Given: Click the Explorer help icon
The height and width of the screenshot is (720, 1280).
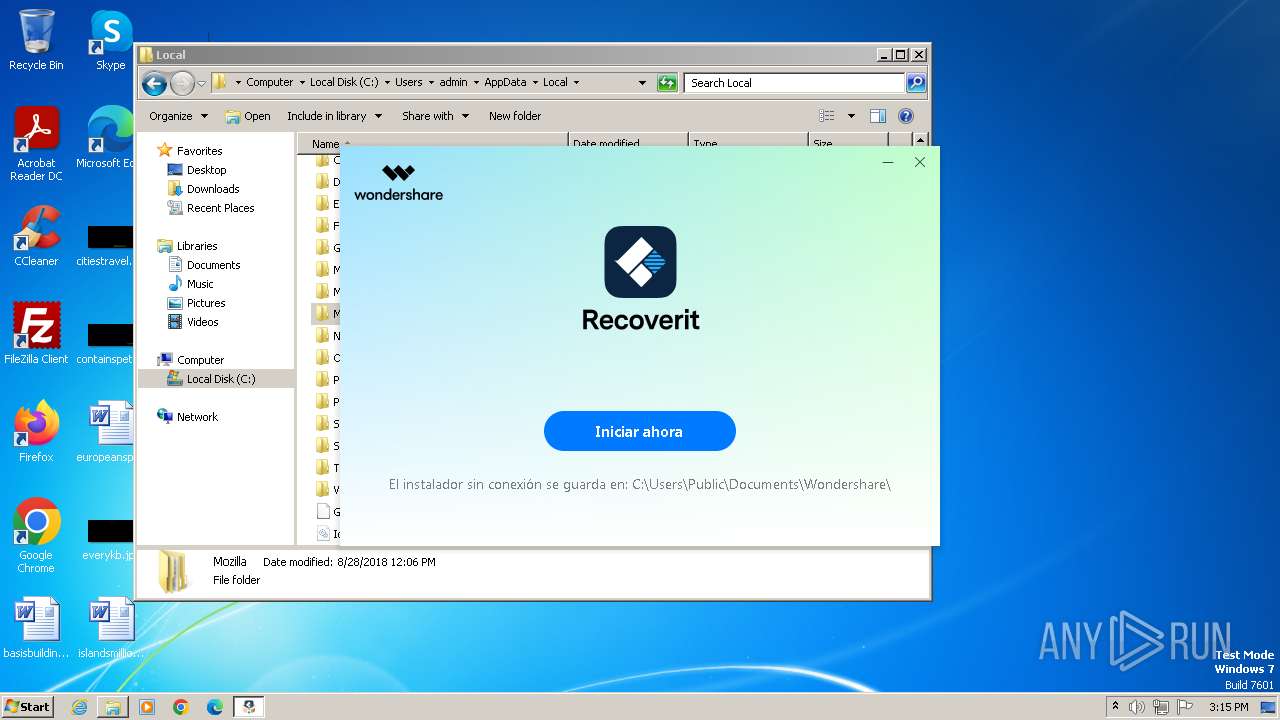Looking at the screenshot, I should coord(906,116).
